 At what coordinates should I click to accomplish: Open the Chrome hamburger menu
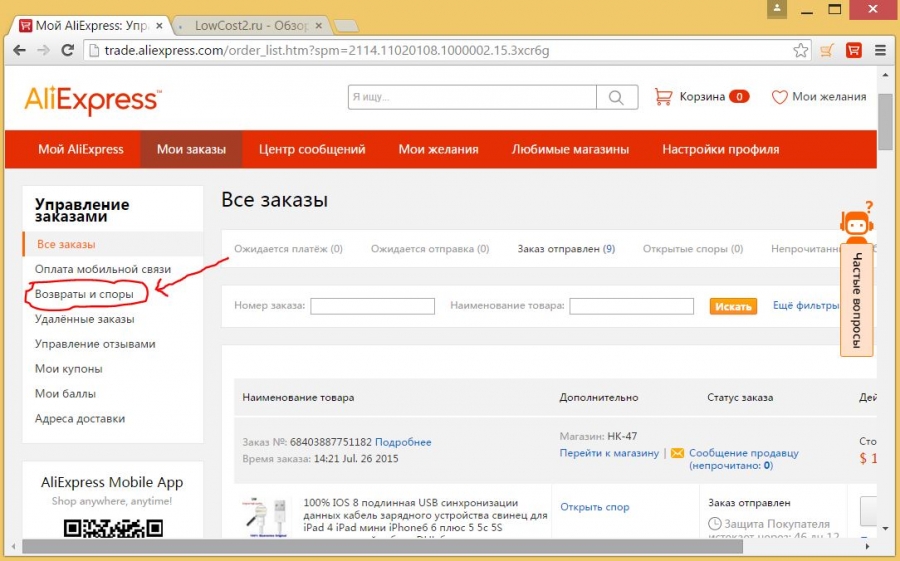tap(880, 51)
